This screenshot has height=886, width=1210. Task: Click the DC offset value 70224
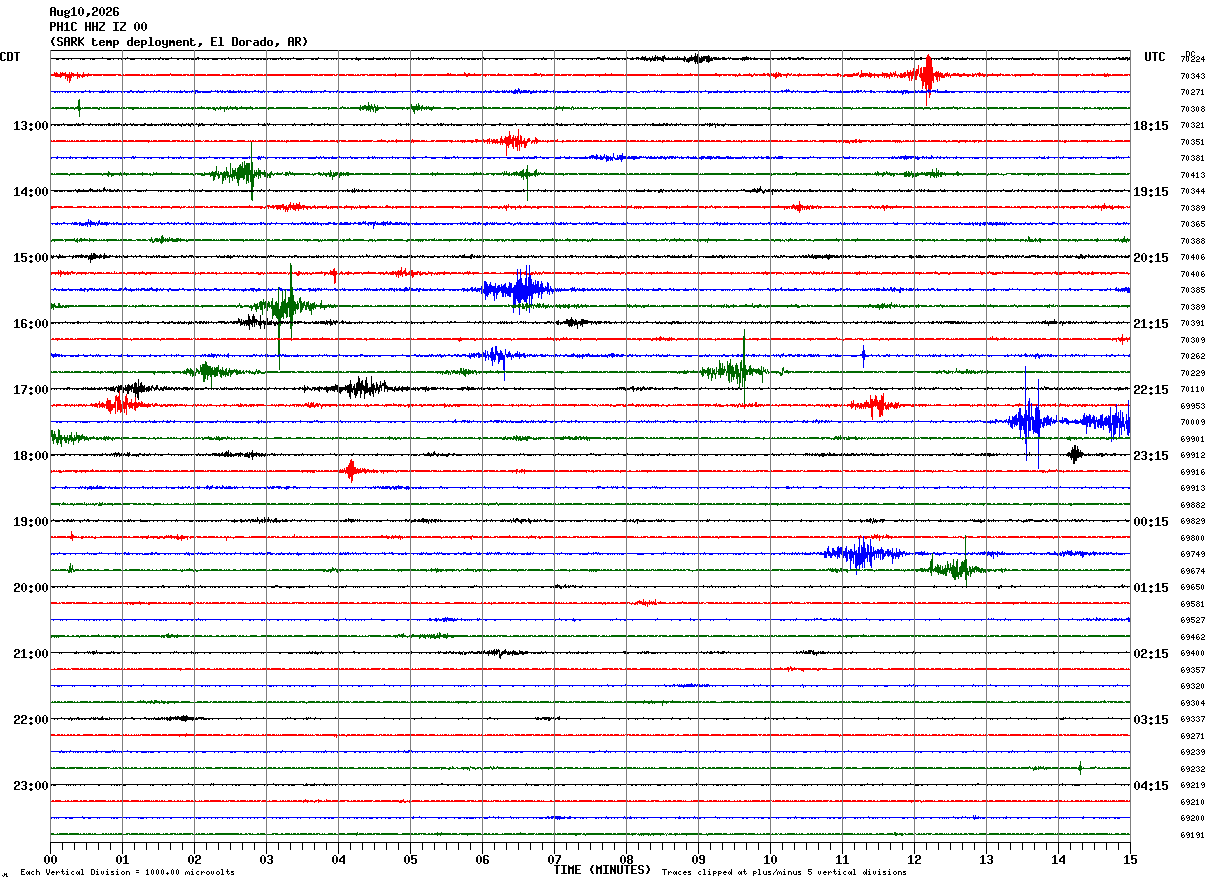pos(1192,60)
